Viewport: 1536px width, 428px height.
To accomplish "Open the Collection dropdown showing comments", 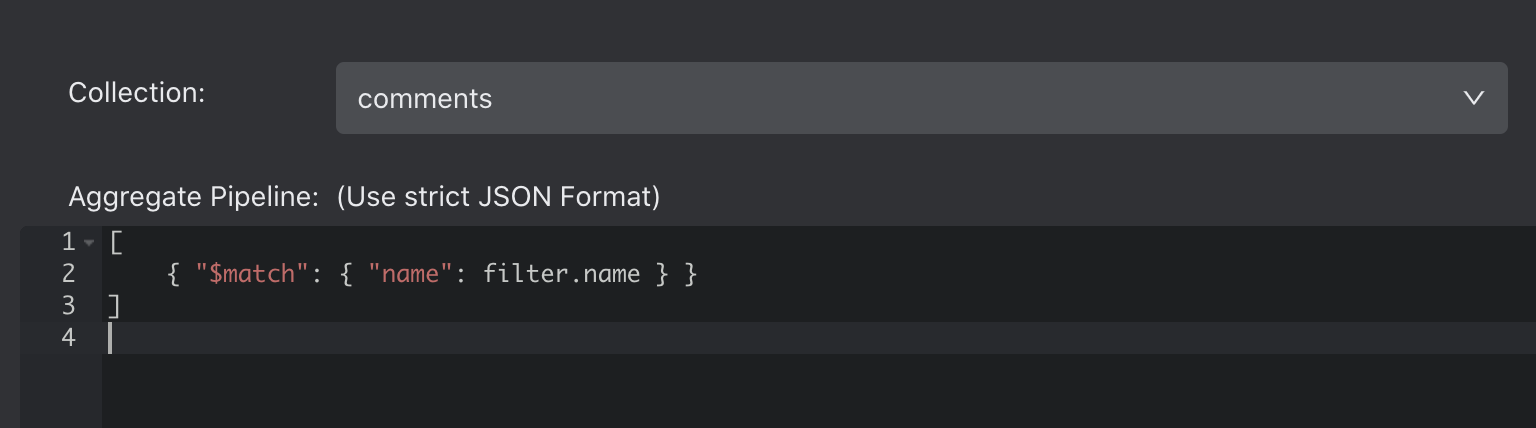I will coord(921,98).
